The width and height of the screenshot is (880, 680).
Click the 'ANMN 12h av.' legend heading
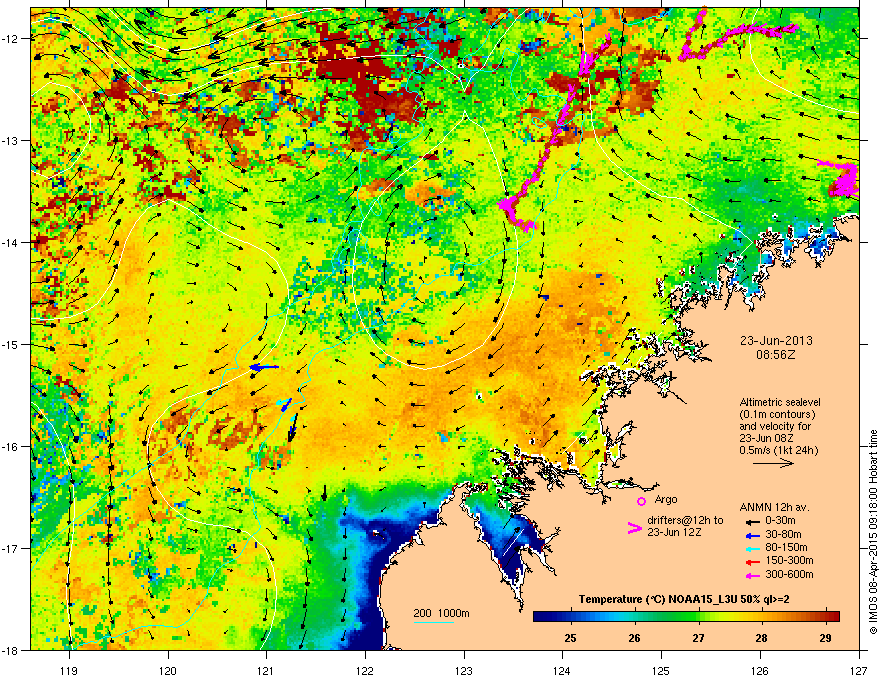click(x=774, y=507)
